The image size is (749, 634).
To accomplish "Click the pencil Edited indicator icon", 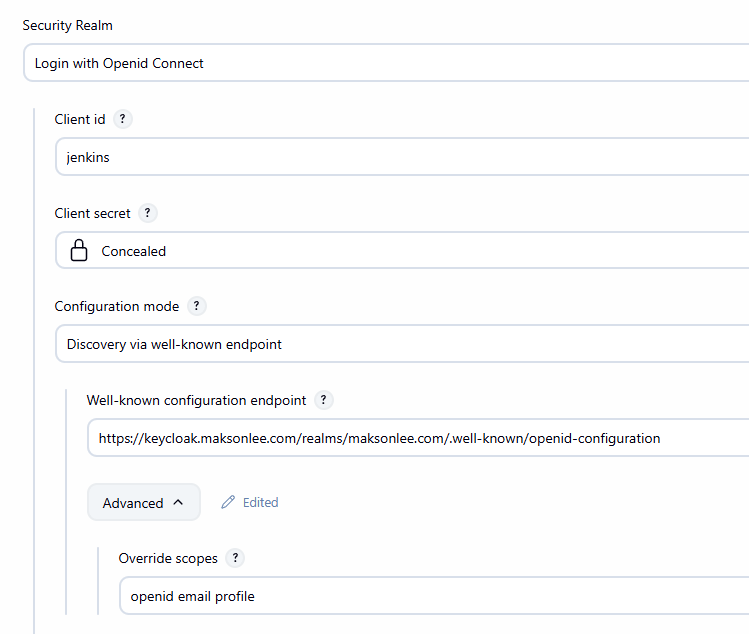I will [228, 503].
